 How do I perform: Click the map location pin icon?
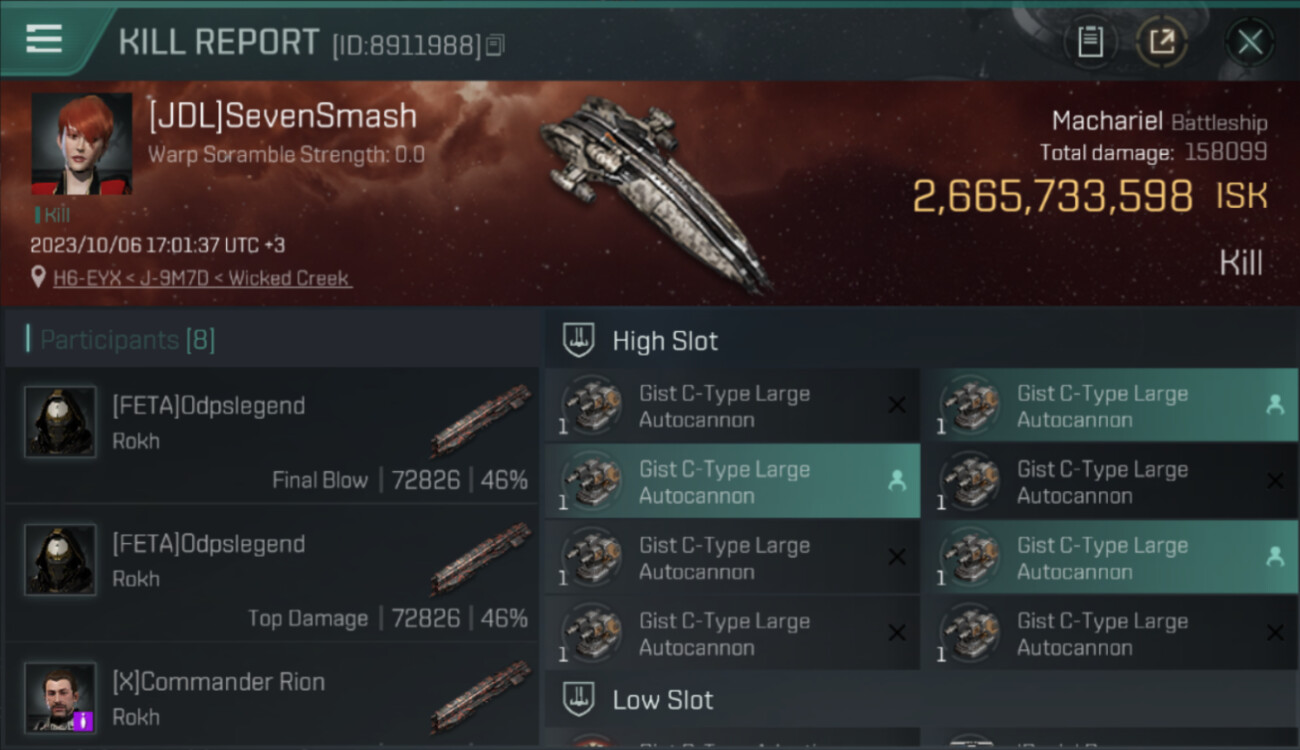38,277
